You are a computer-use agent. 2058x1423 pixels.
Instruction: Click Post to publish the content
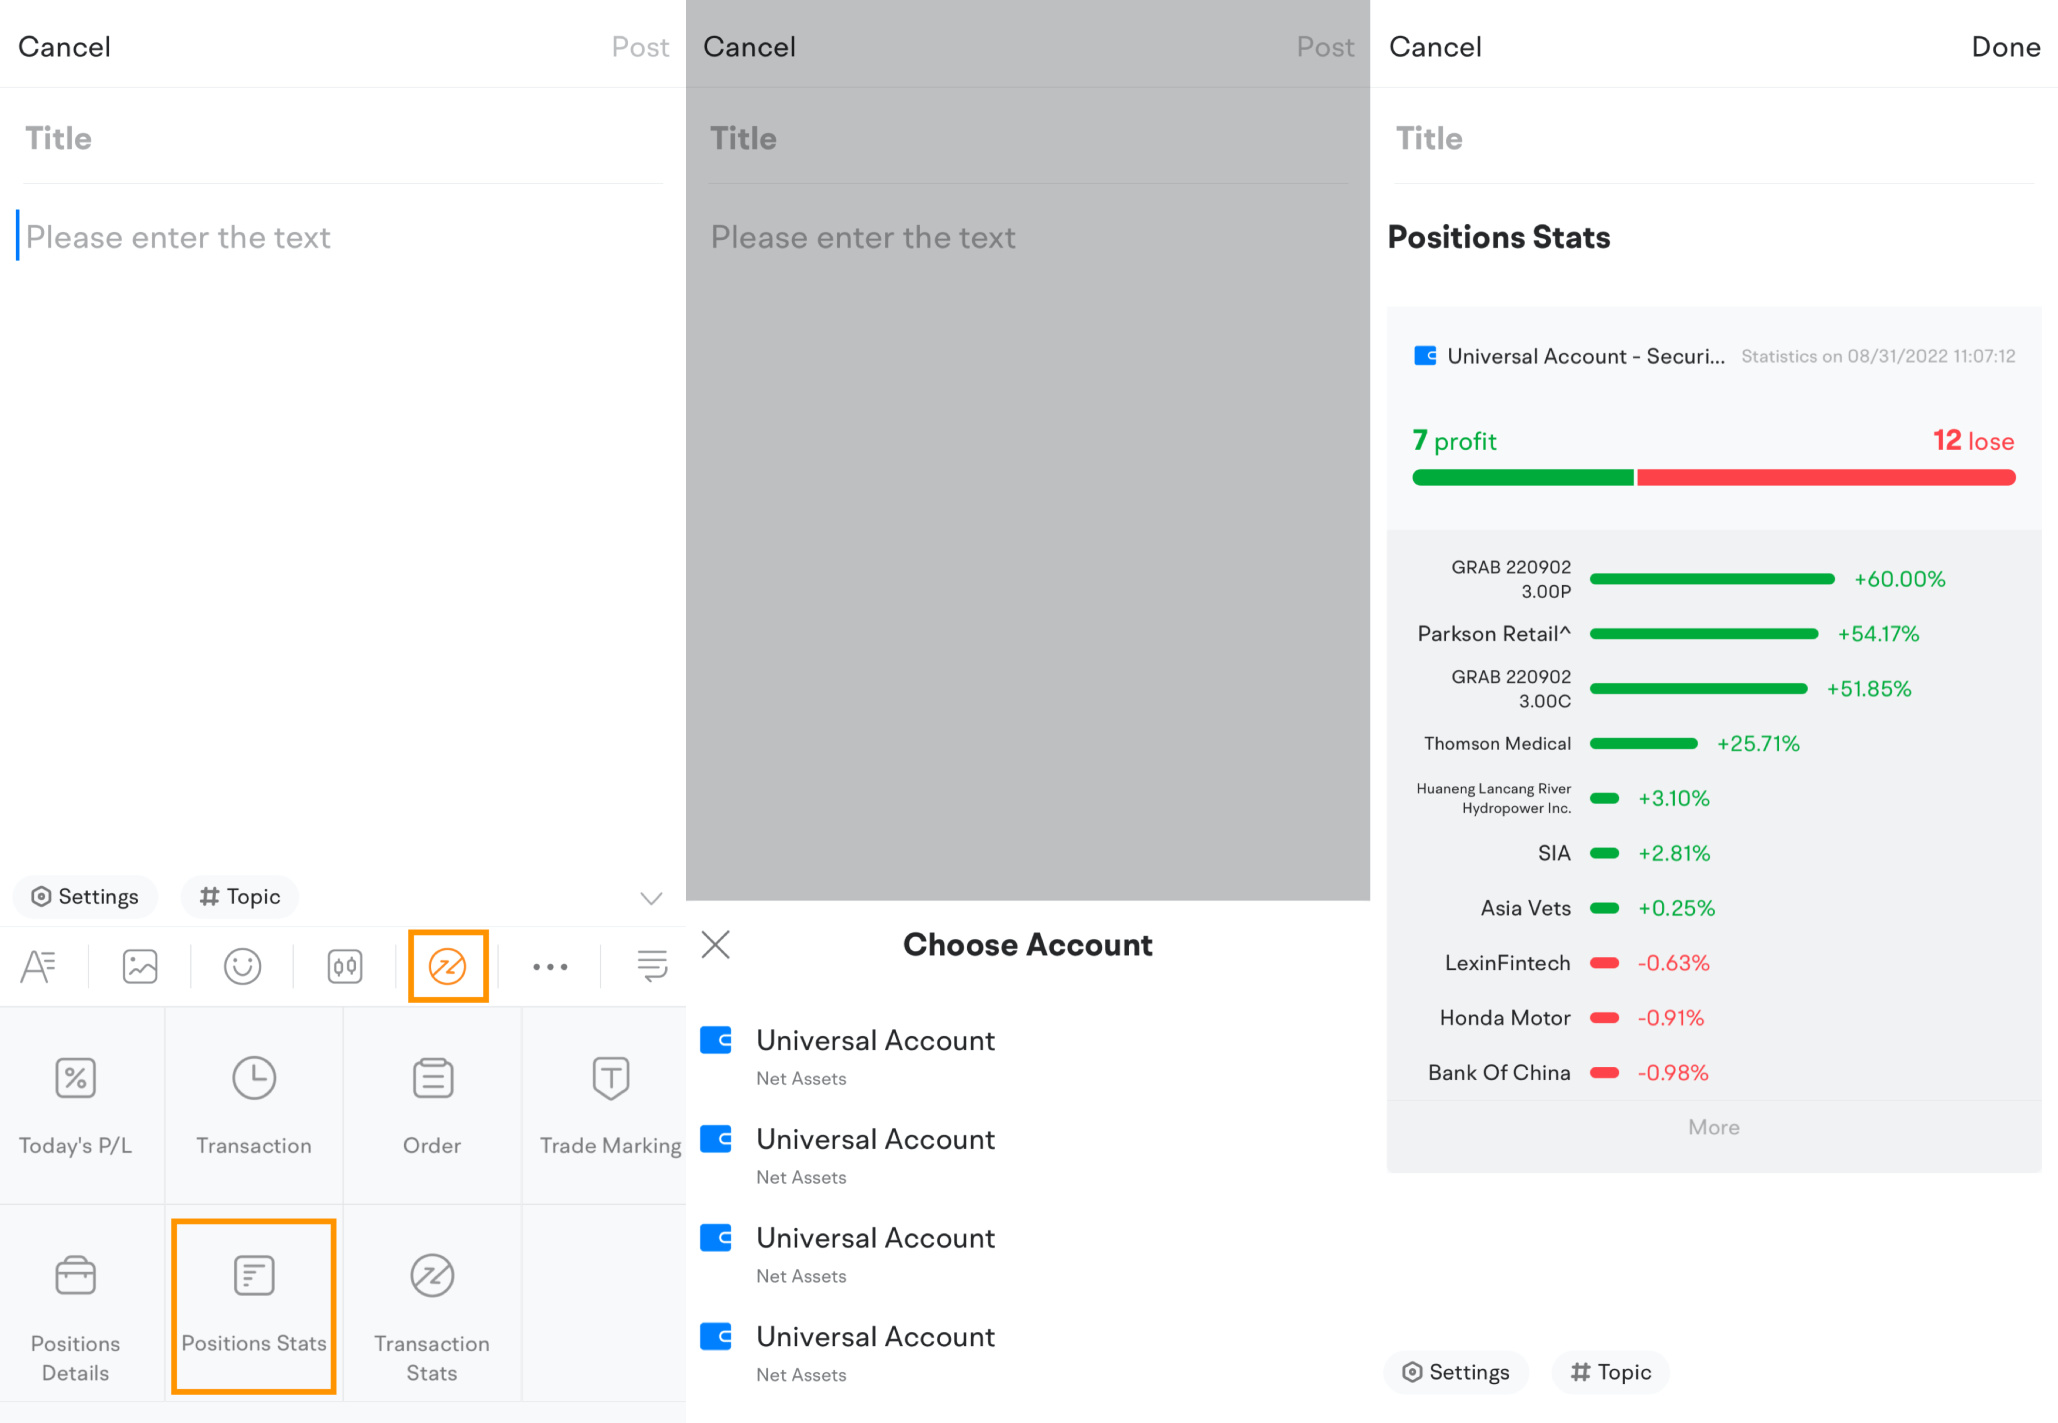coord(636,45)
